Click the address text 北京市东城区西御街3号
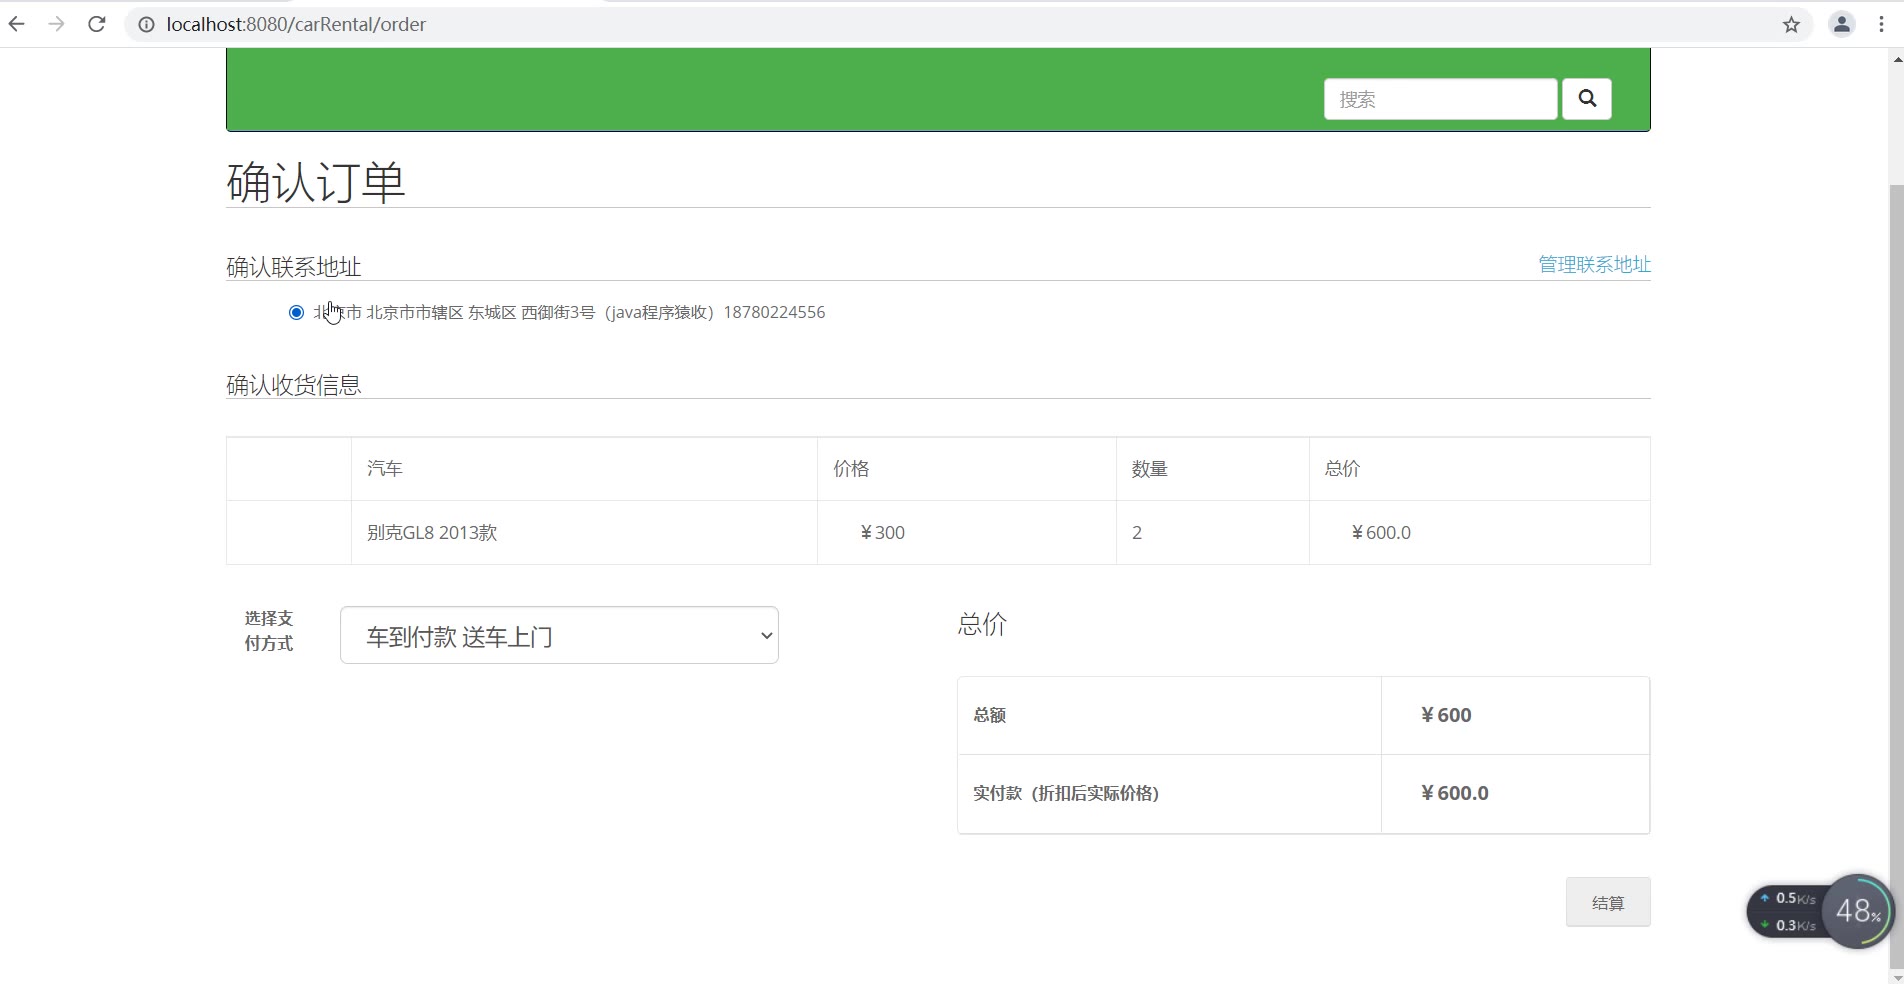Image resolution: width=1904 pixels, height=984 pixels. click(x=569, y=312)
